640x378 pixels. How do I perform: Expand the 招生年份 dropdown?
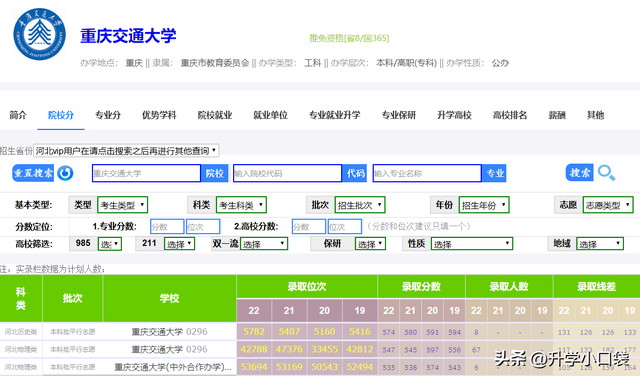484,205
